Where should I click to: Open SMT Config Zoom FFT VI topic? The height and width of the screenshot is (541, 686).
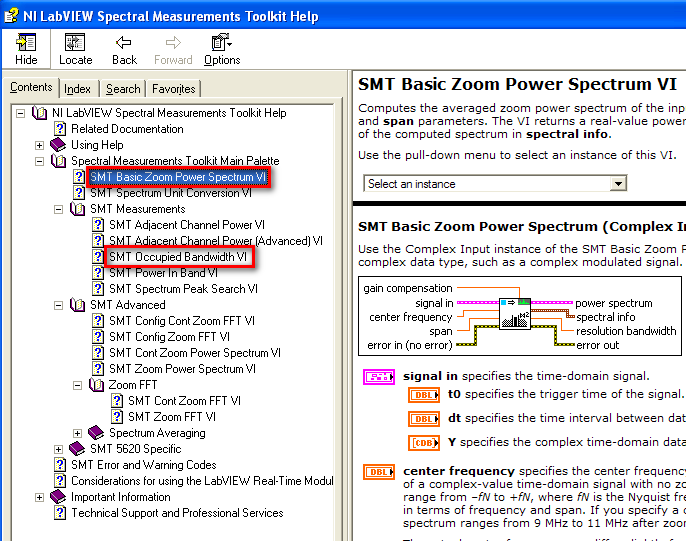pyautogui.click(x=169, y=337)
